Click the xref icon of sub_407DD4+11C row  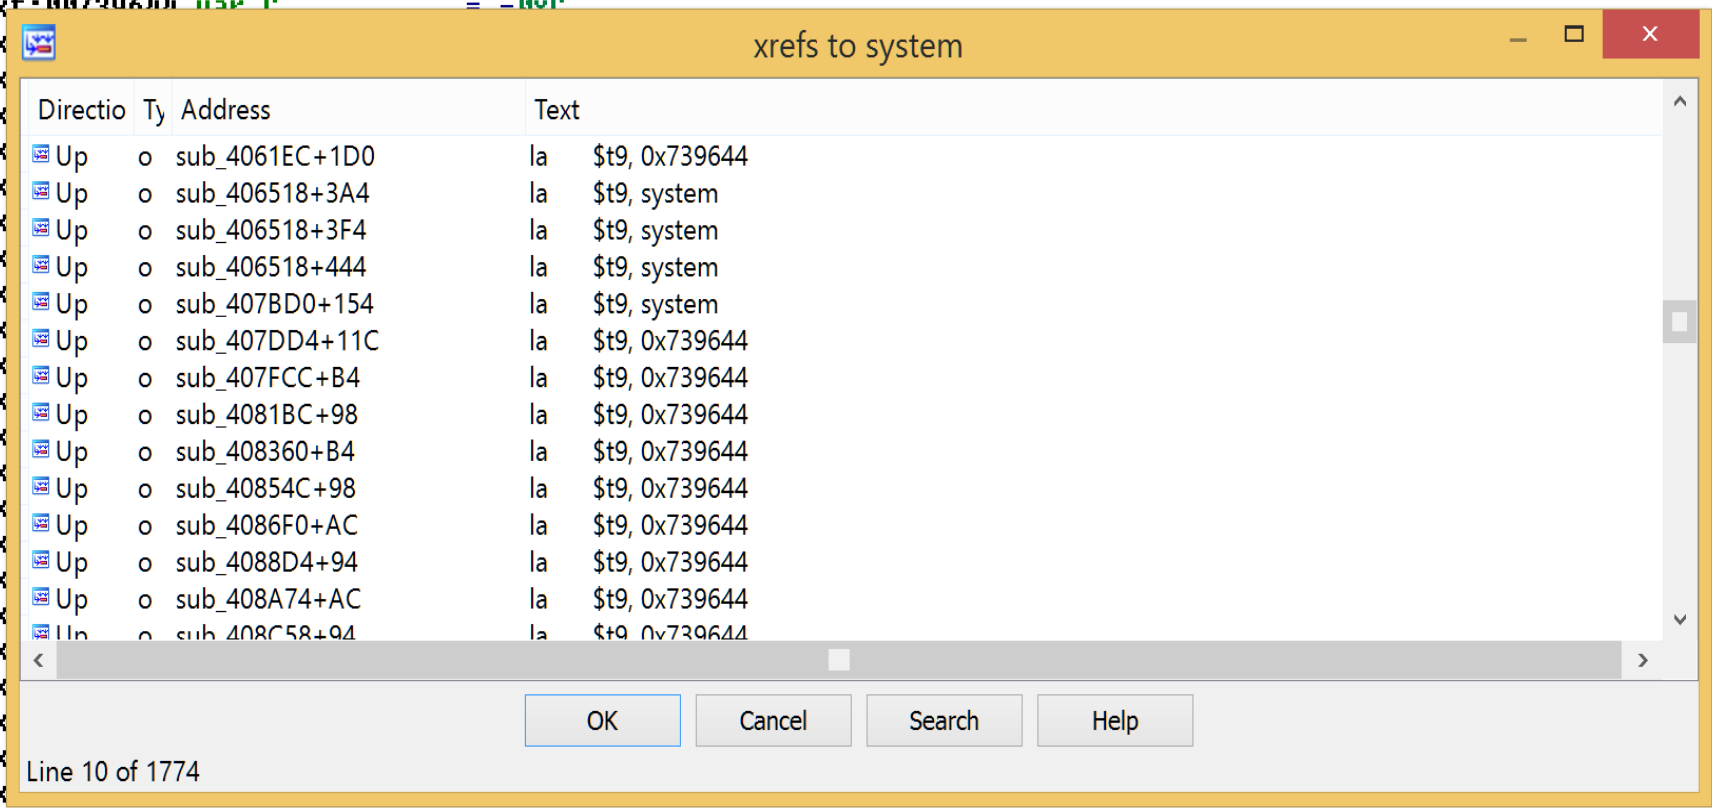coord(41,339)
